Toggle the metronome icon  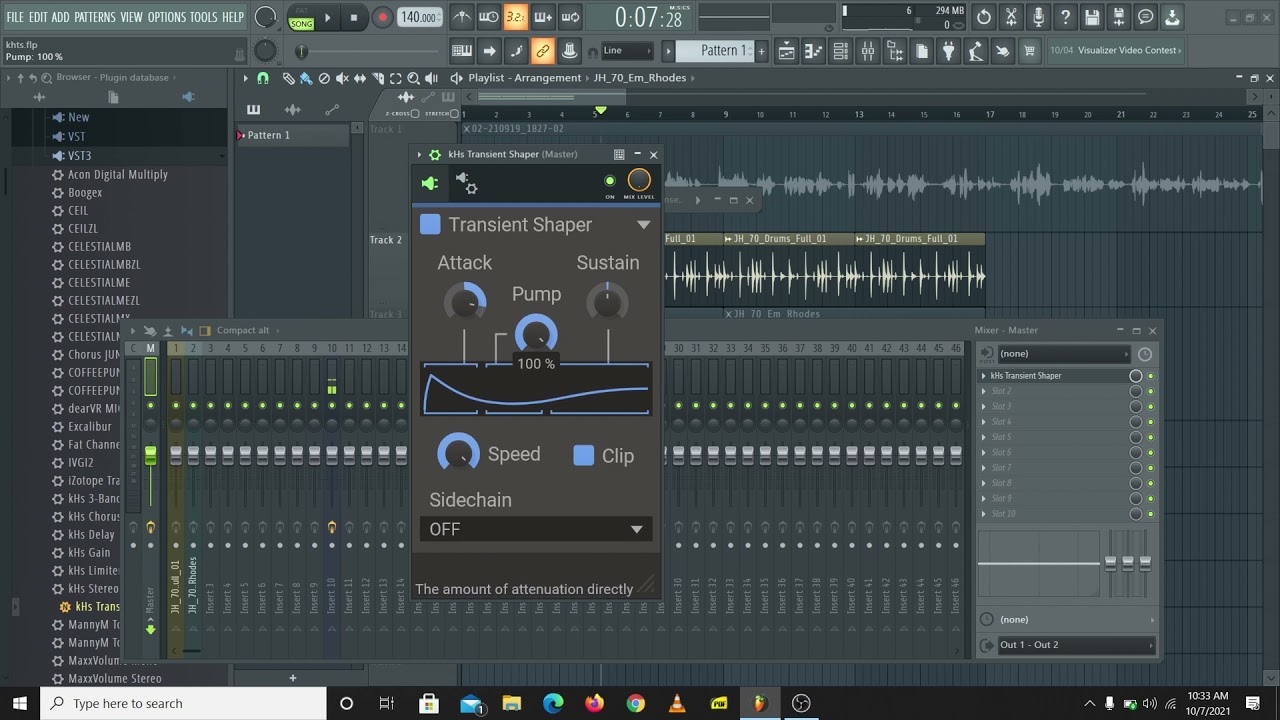pos(462,17)
